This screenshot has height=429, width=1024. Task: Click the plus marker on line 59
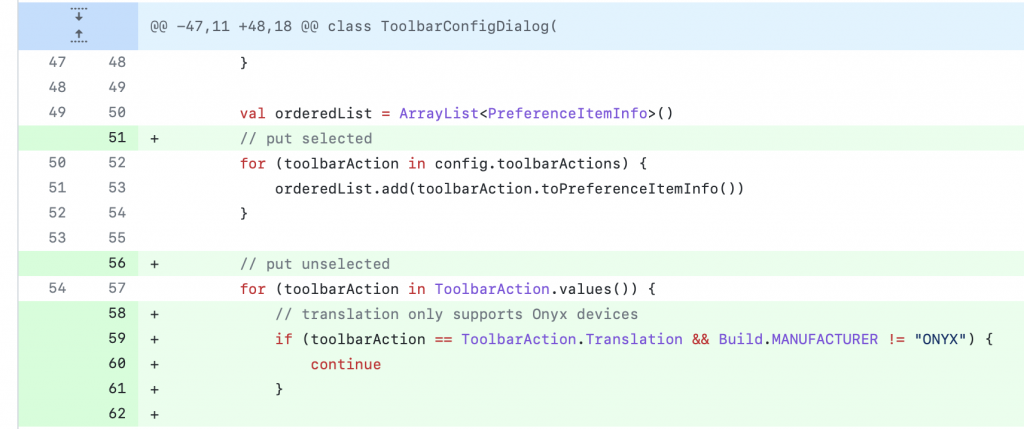(155, 339)
